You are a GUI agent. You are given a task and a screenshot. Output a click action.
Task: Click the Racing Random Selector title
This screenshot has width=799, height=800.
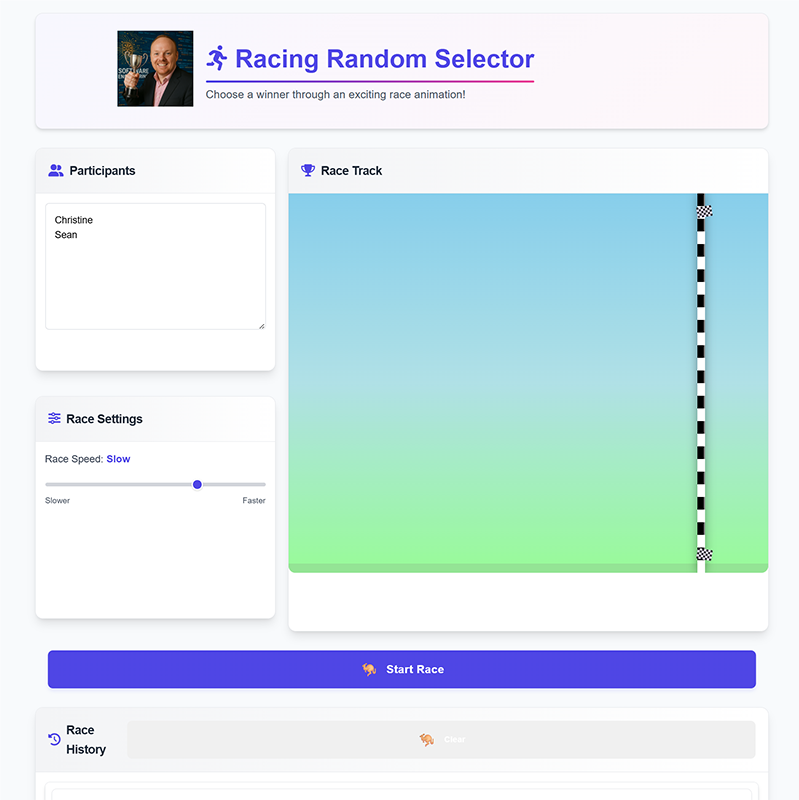tap(384, 59)
